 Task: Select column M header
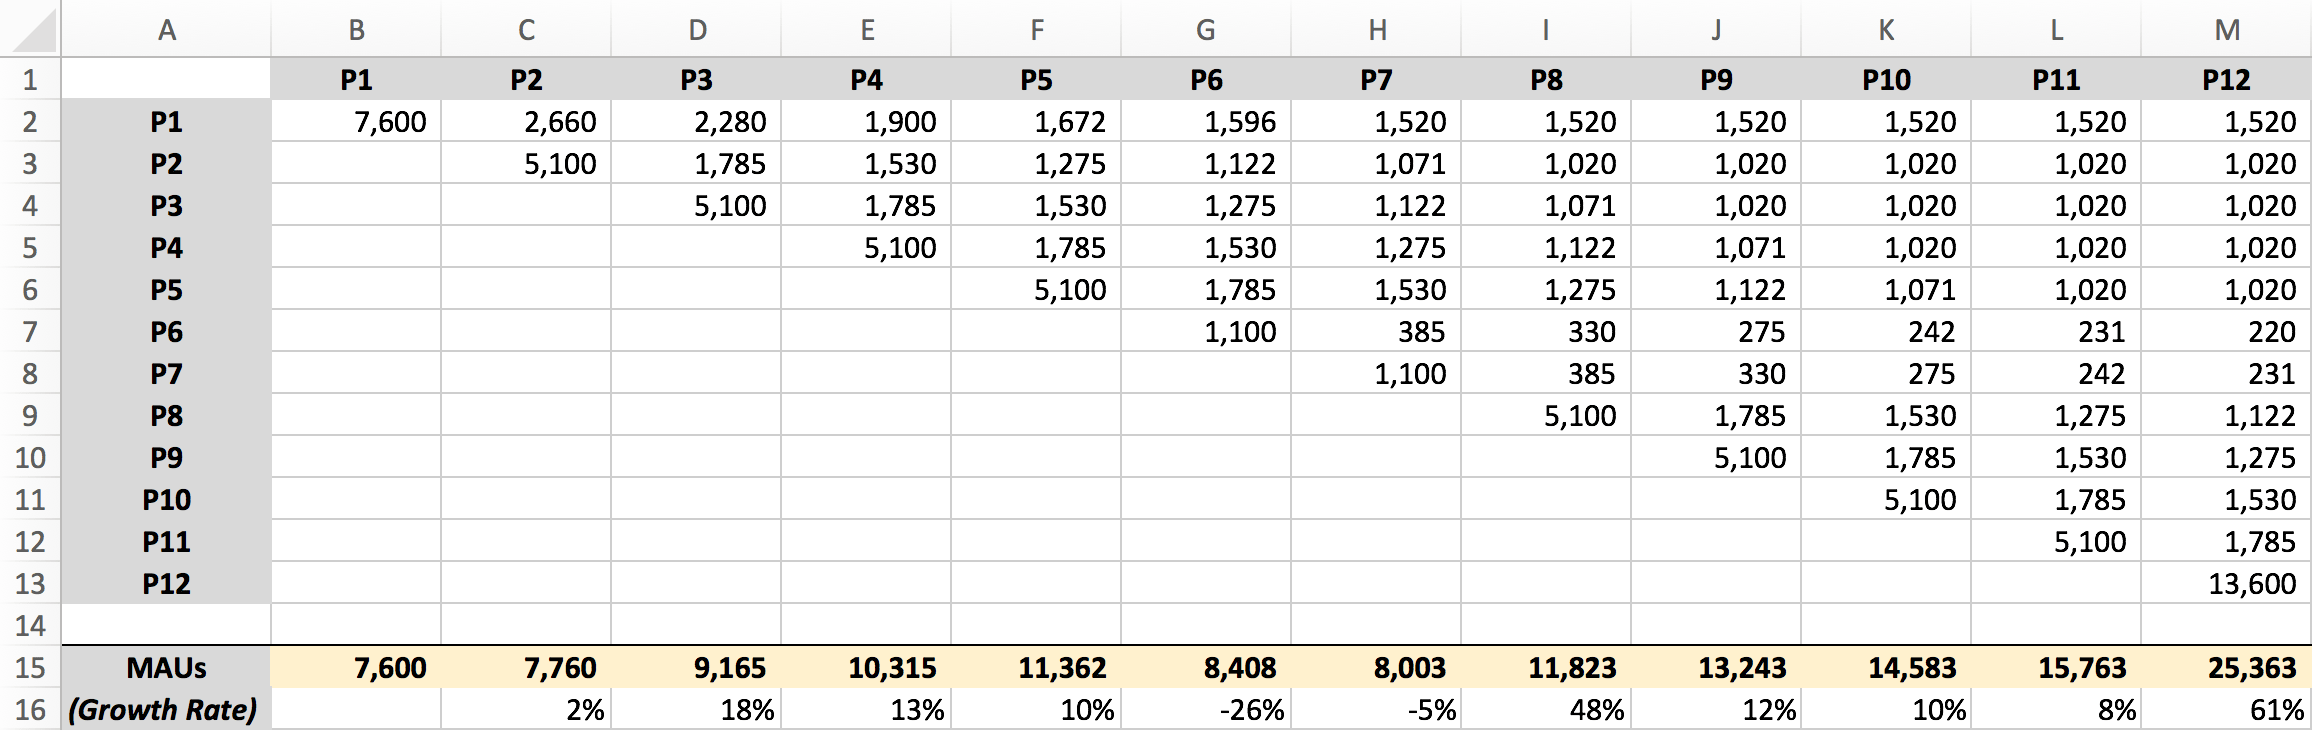pyautogui.click(x=2226, y=28)
